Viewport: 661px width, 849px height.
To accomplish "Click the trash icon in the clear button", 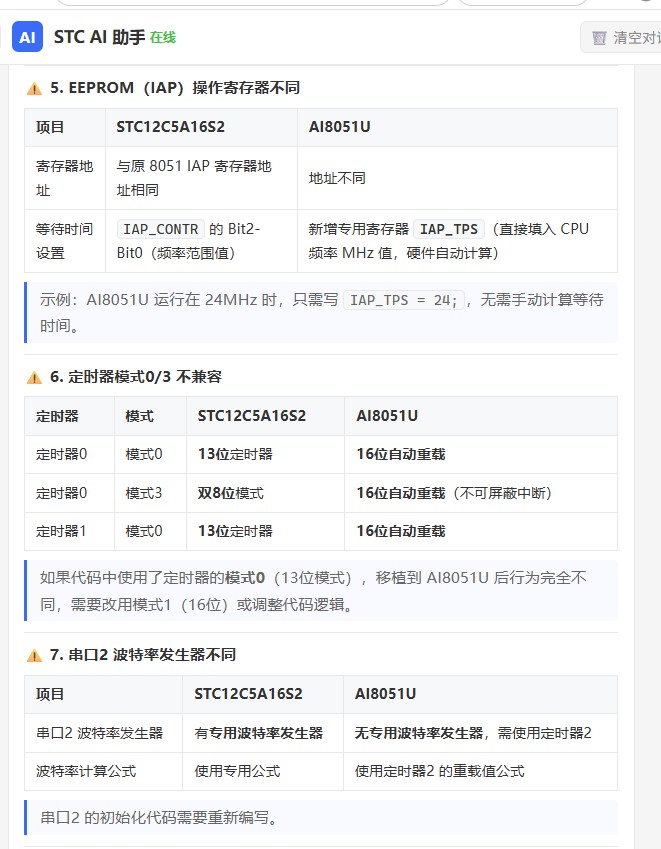I will [x=599, y=38].
